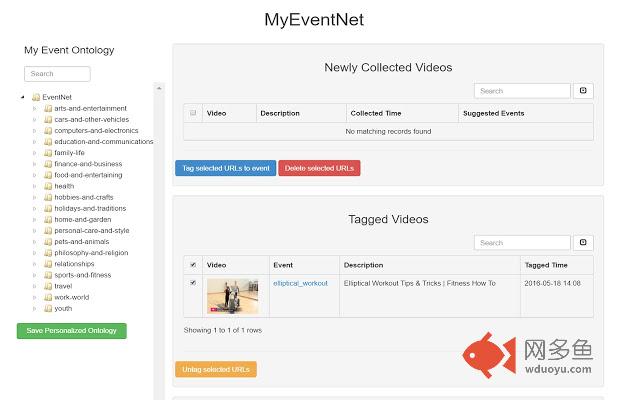Screen dimensions: 640x400
Task: Click the home-and-garden folder icon
Action: pos(48,219)
